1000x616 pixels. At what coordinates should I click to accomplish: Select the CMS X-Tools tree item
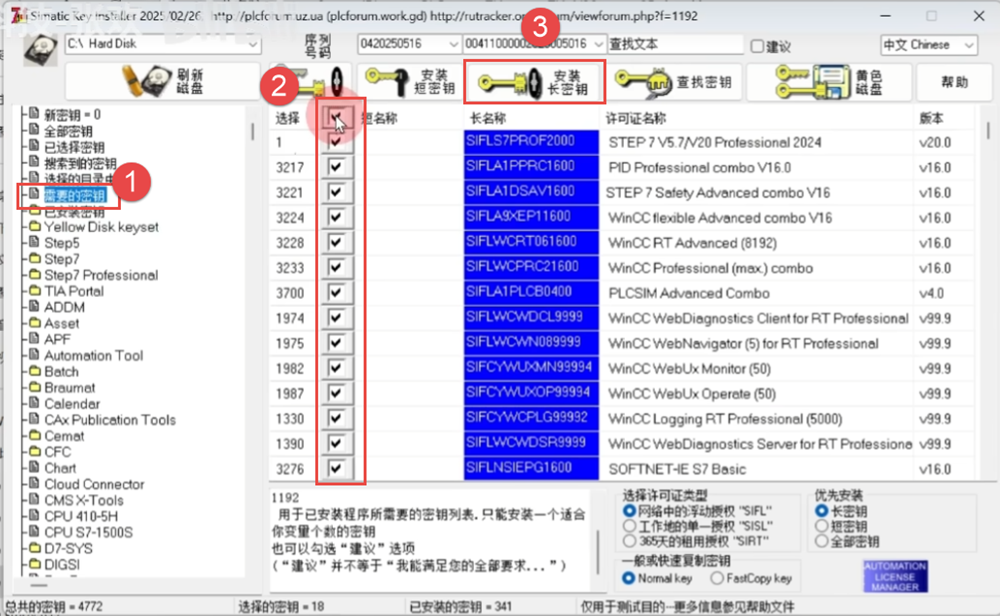tap(84, 500)
